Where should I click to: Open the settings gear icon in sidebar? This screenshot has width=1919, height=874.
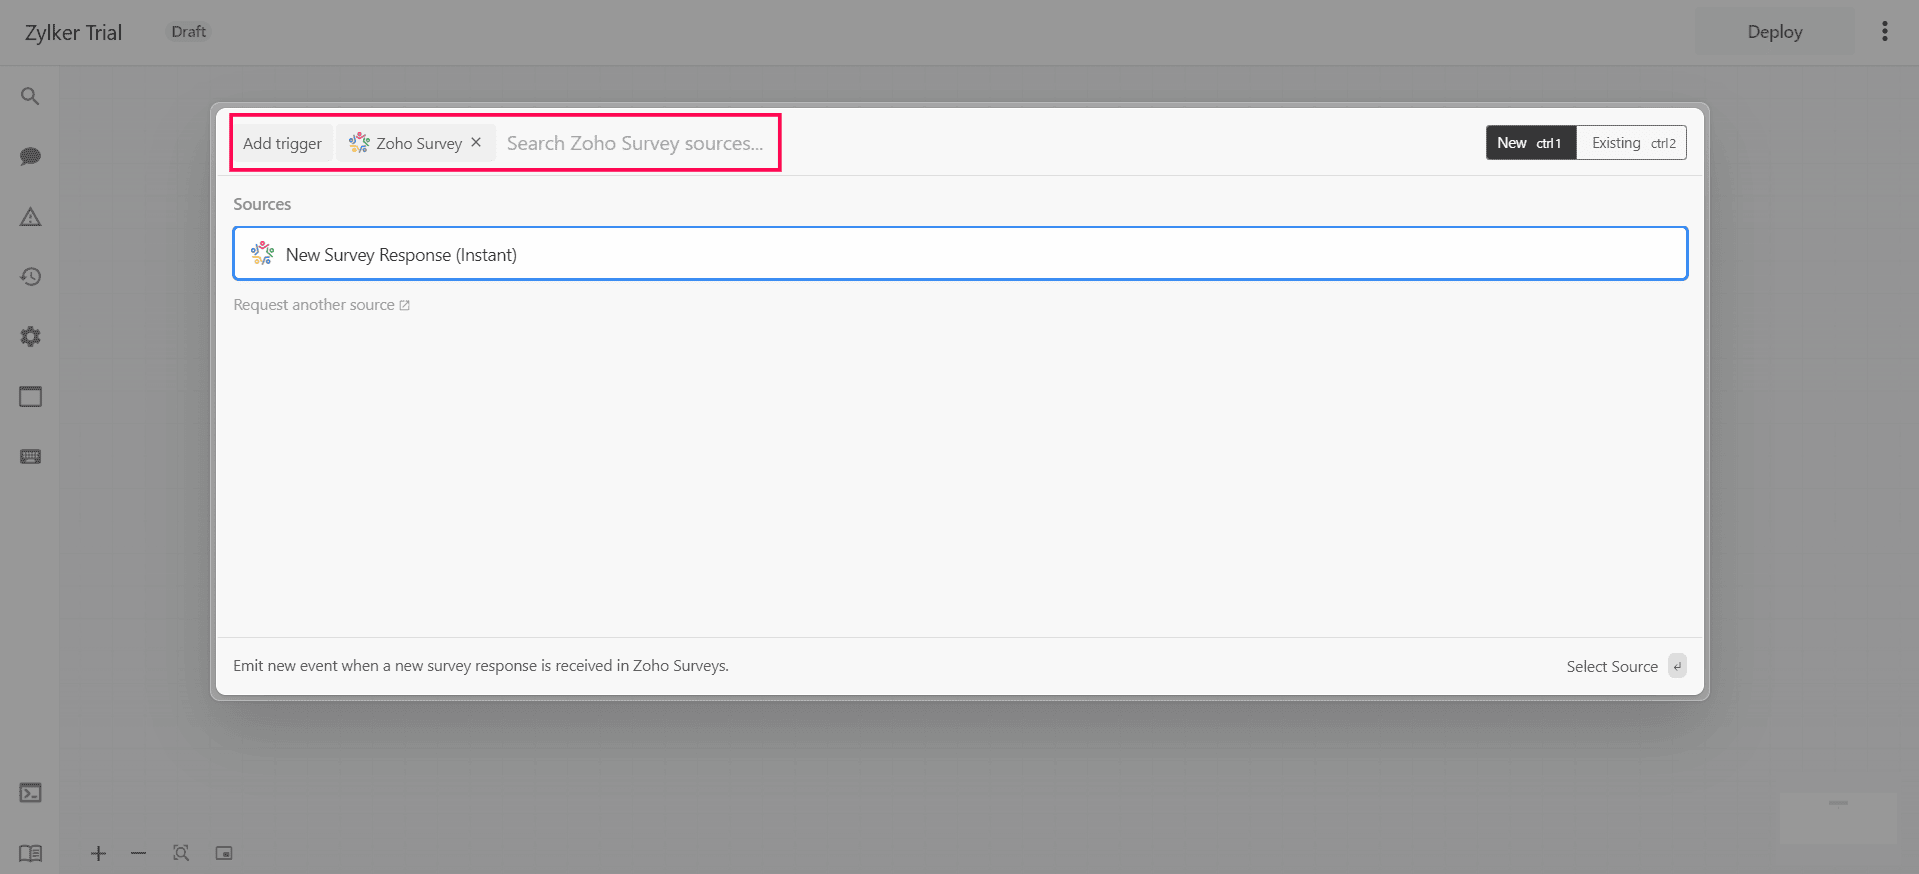(x=30, y=336)
